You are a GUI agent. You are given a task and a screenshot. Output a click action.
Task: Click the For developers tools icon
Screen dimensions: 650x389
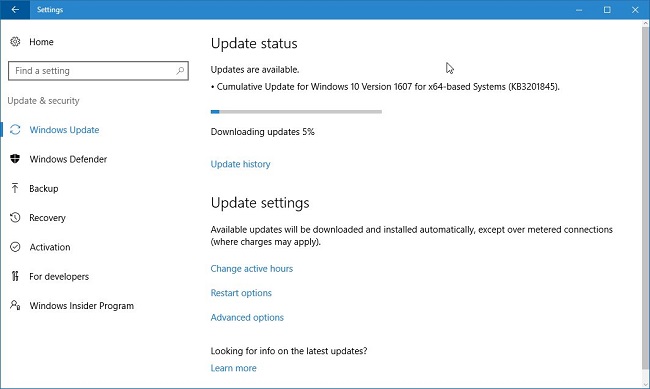coord(15,276)
